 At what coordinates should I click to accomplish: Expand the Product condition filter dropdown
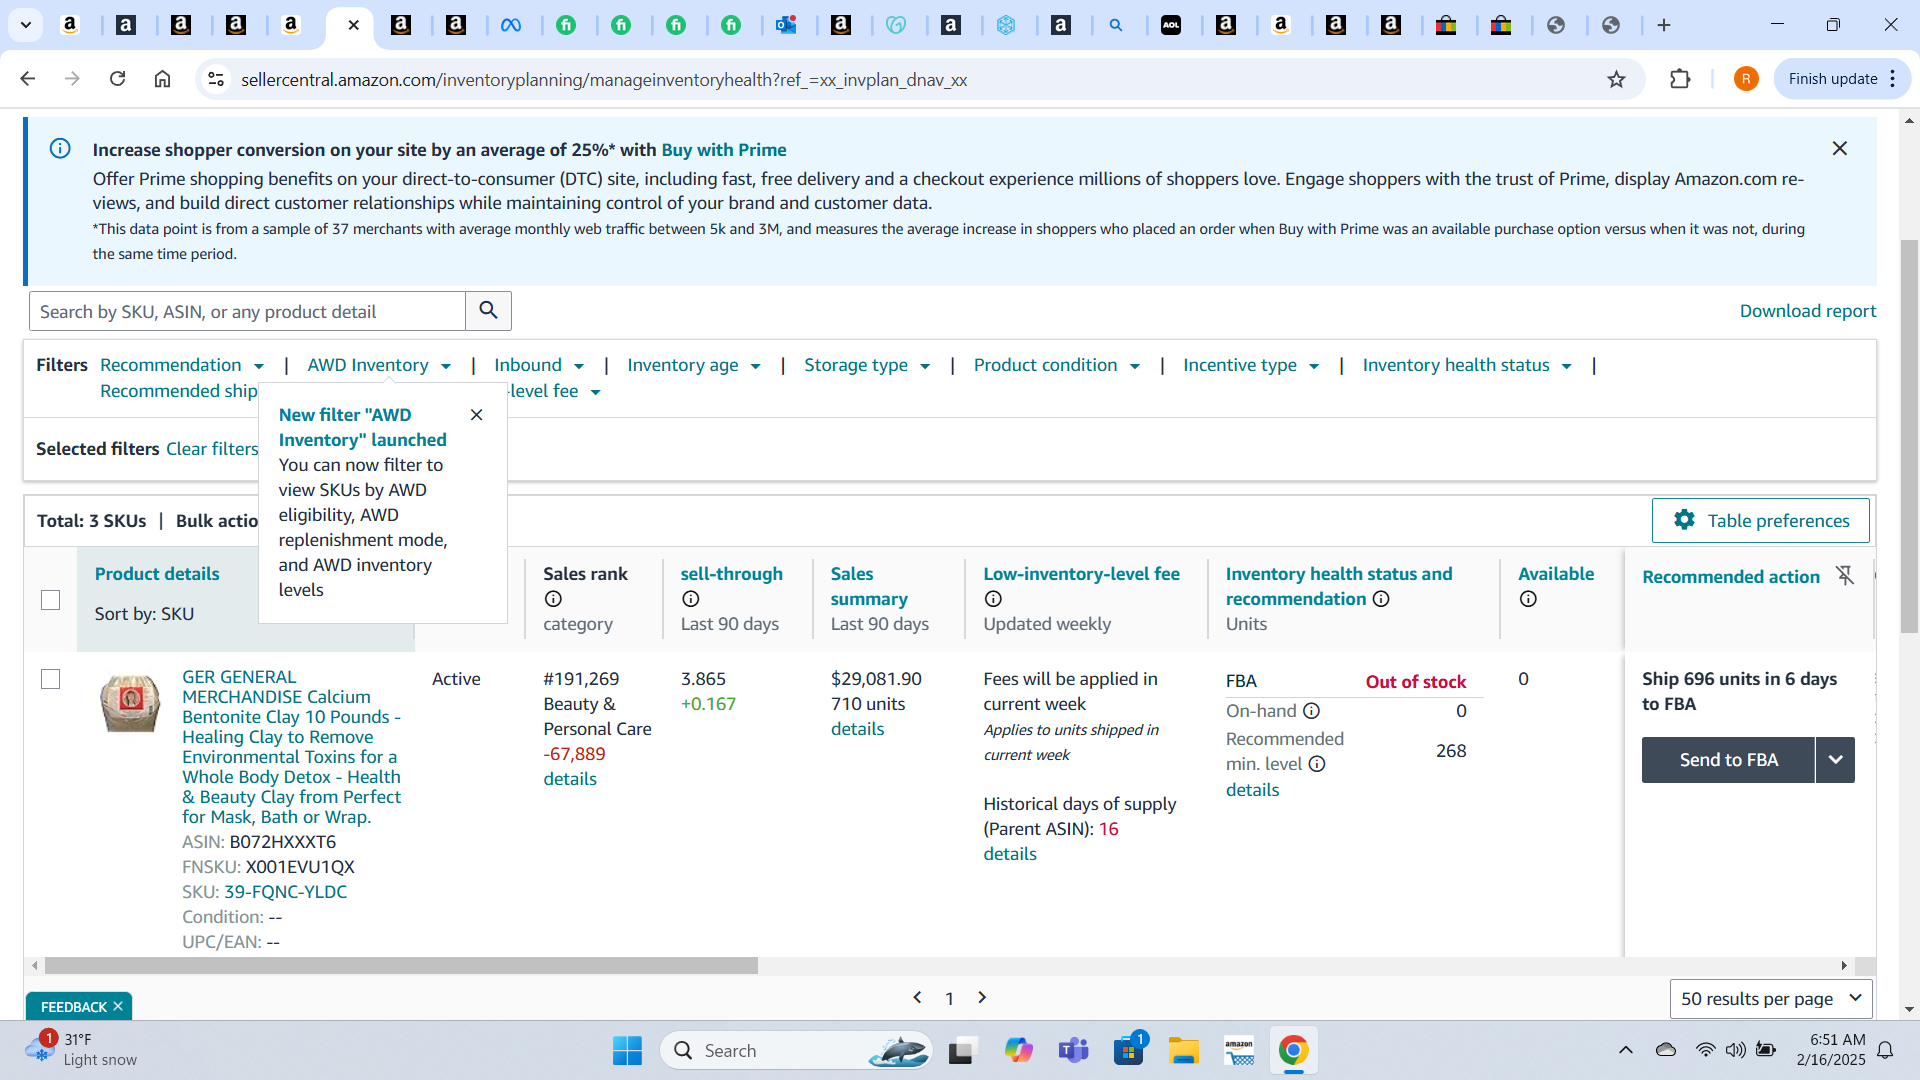[x=1057, y=365]
